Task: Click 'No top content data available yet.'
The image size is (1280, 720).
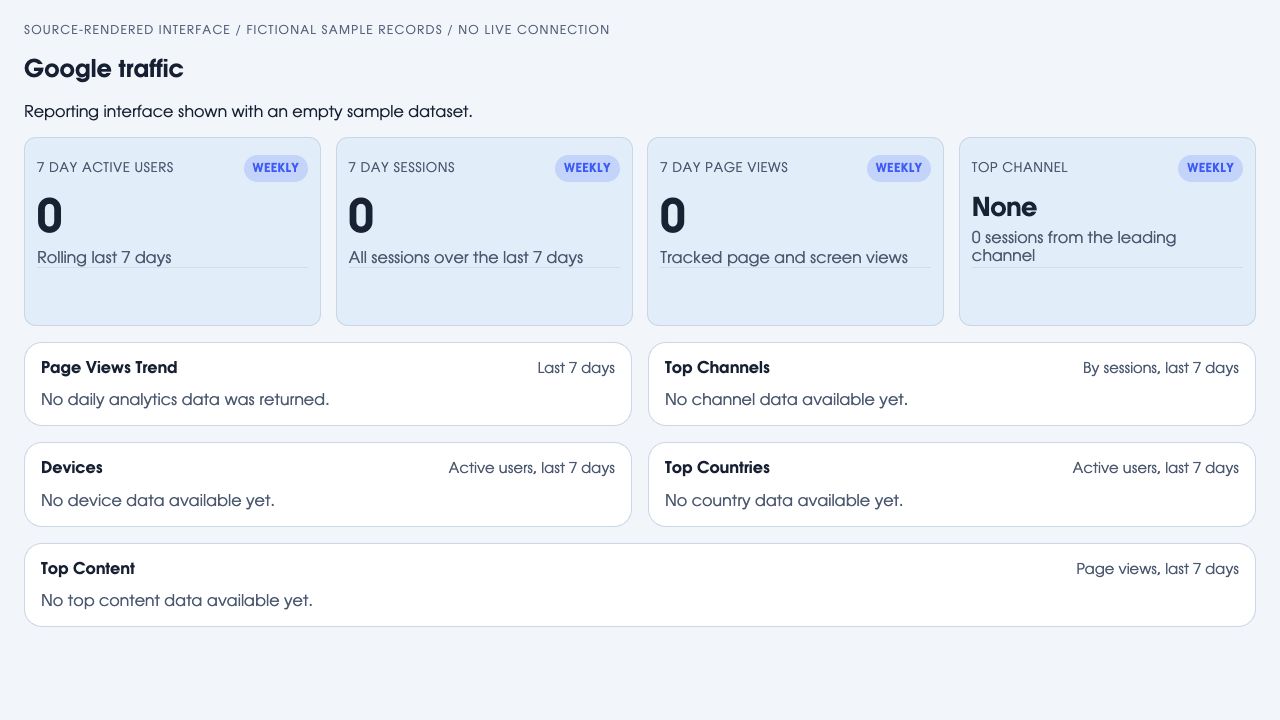Action: coord(177,601)
